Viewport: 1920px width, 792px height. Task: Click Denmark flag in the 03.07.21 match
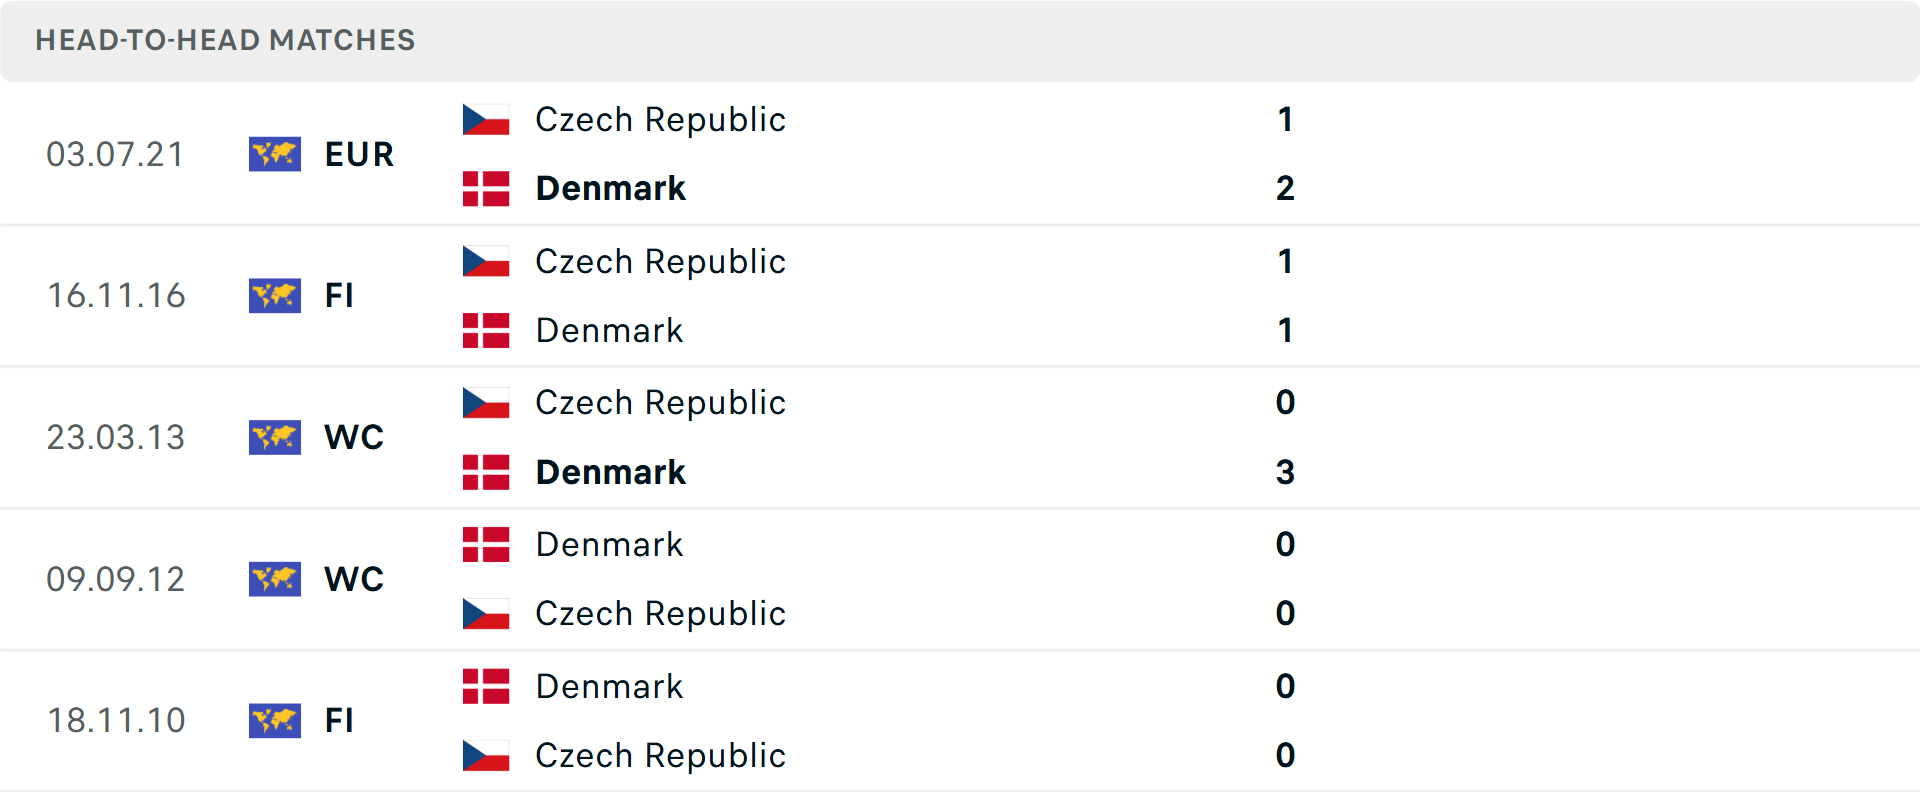(486, 189)
